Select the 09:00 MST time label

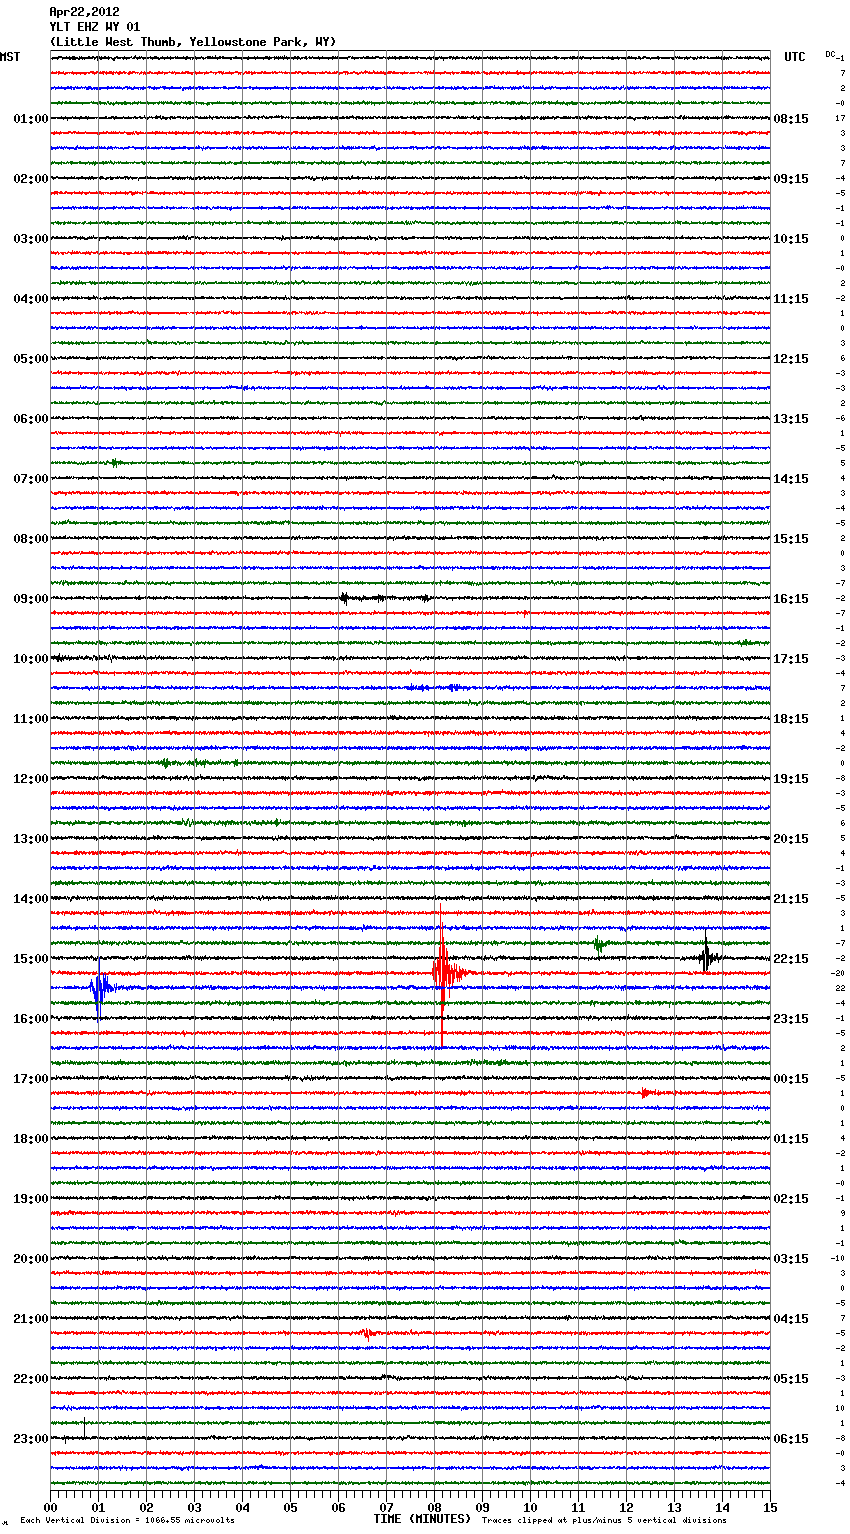point(30,599)
